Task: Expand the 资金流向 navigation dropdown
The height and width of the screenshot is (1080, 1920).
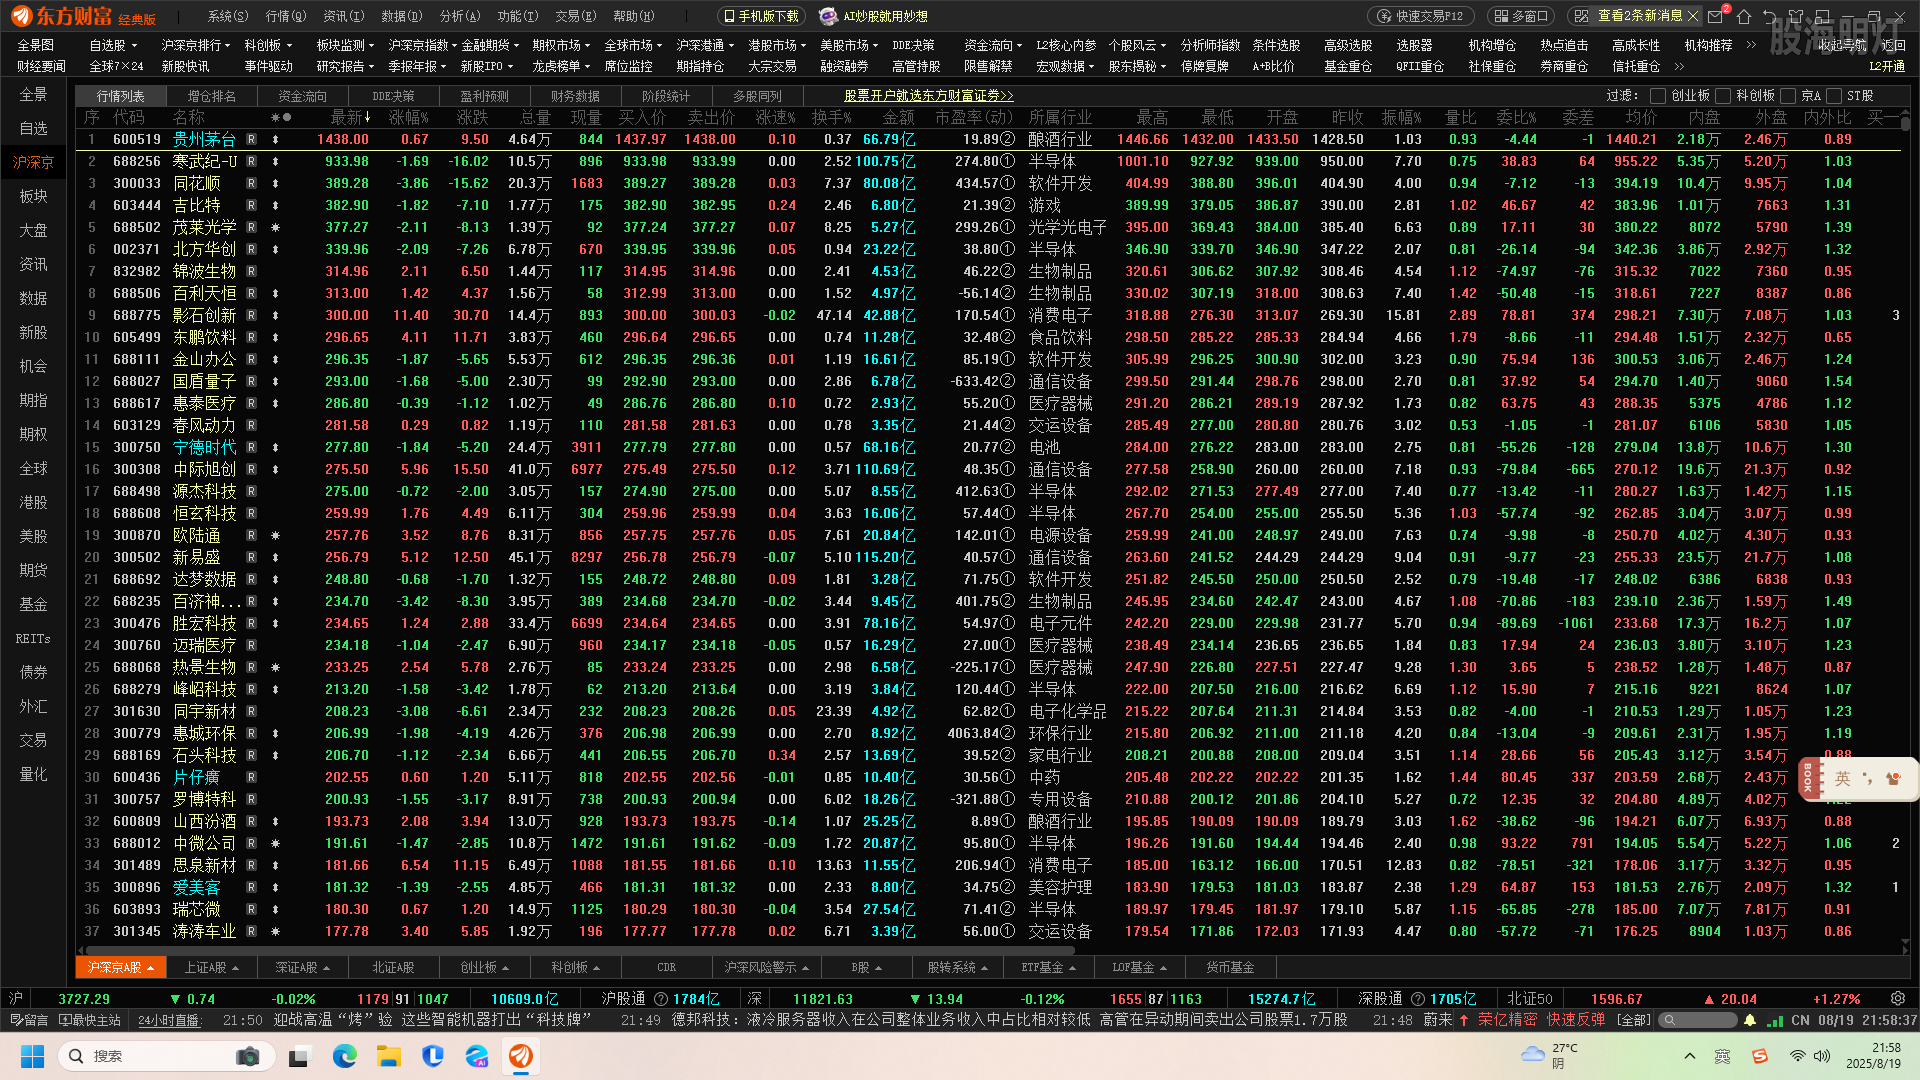Action: 1019,45
